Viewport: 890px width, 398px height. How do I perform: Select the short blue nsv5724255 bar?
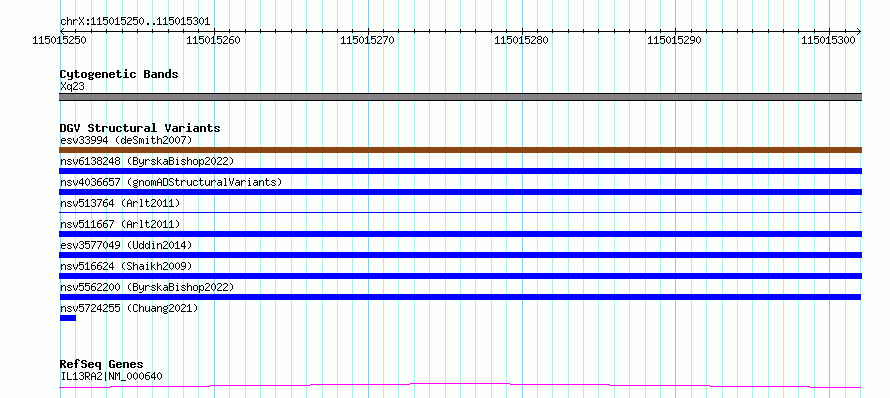[68, 318]
